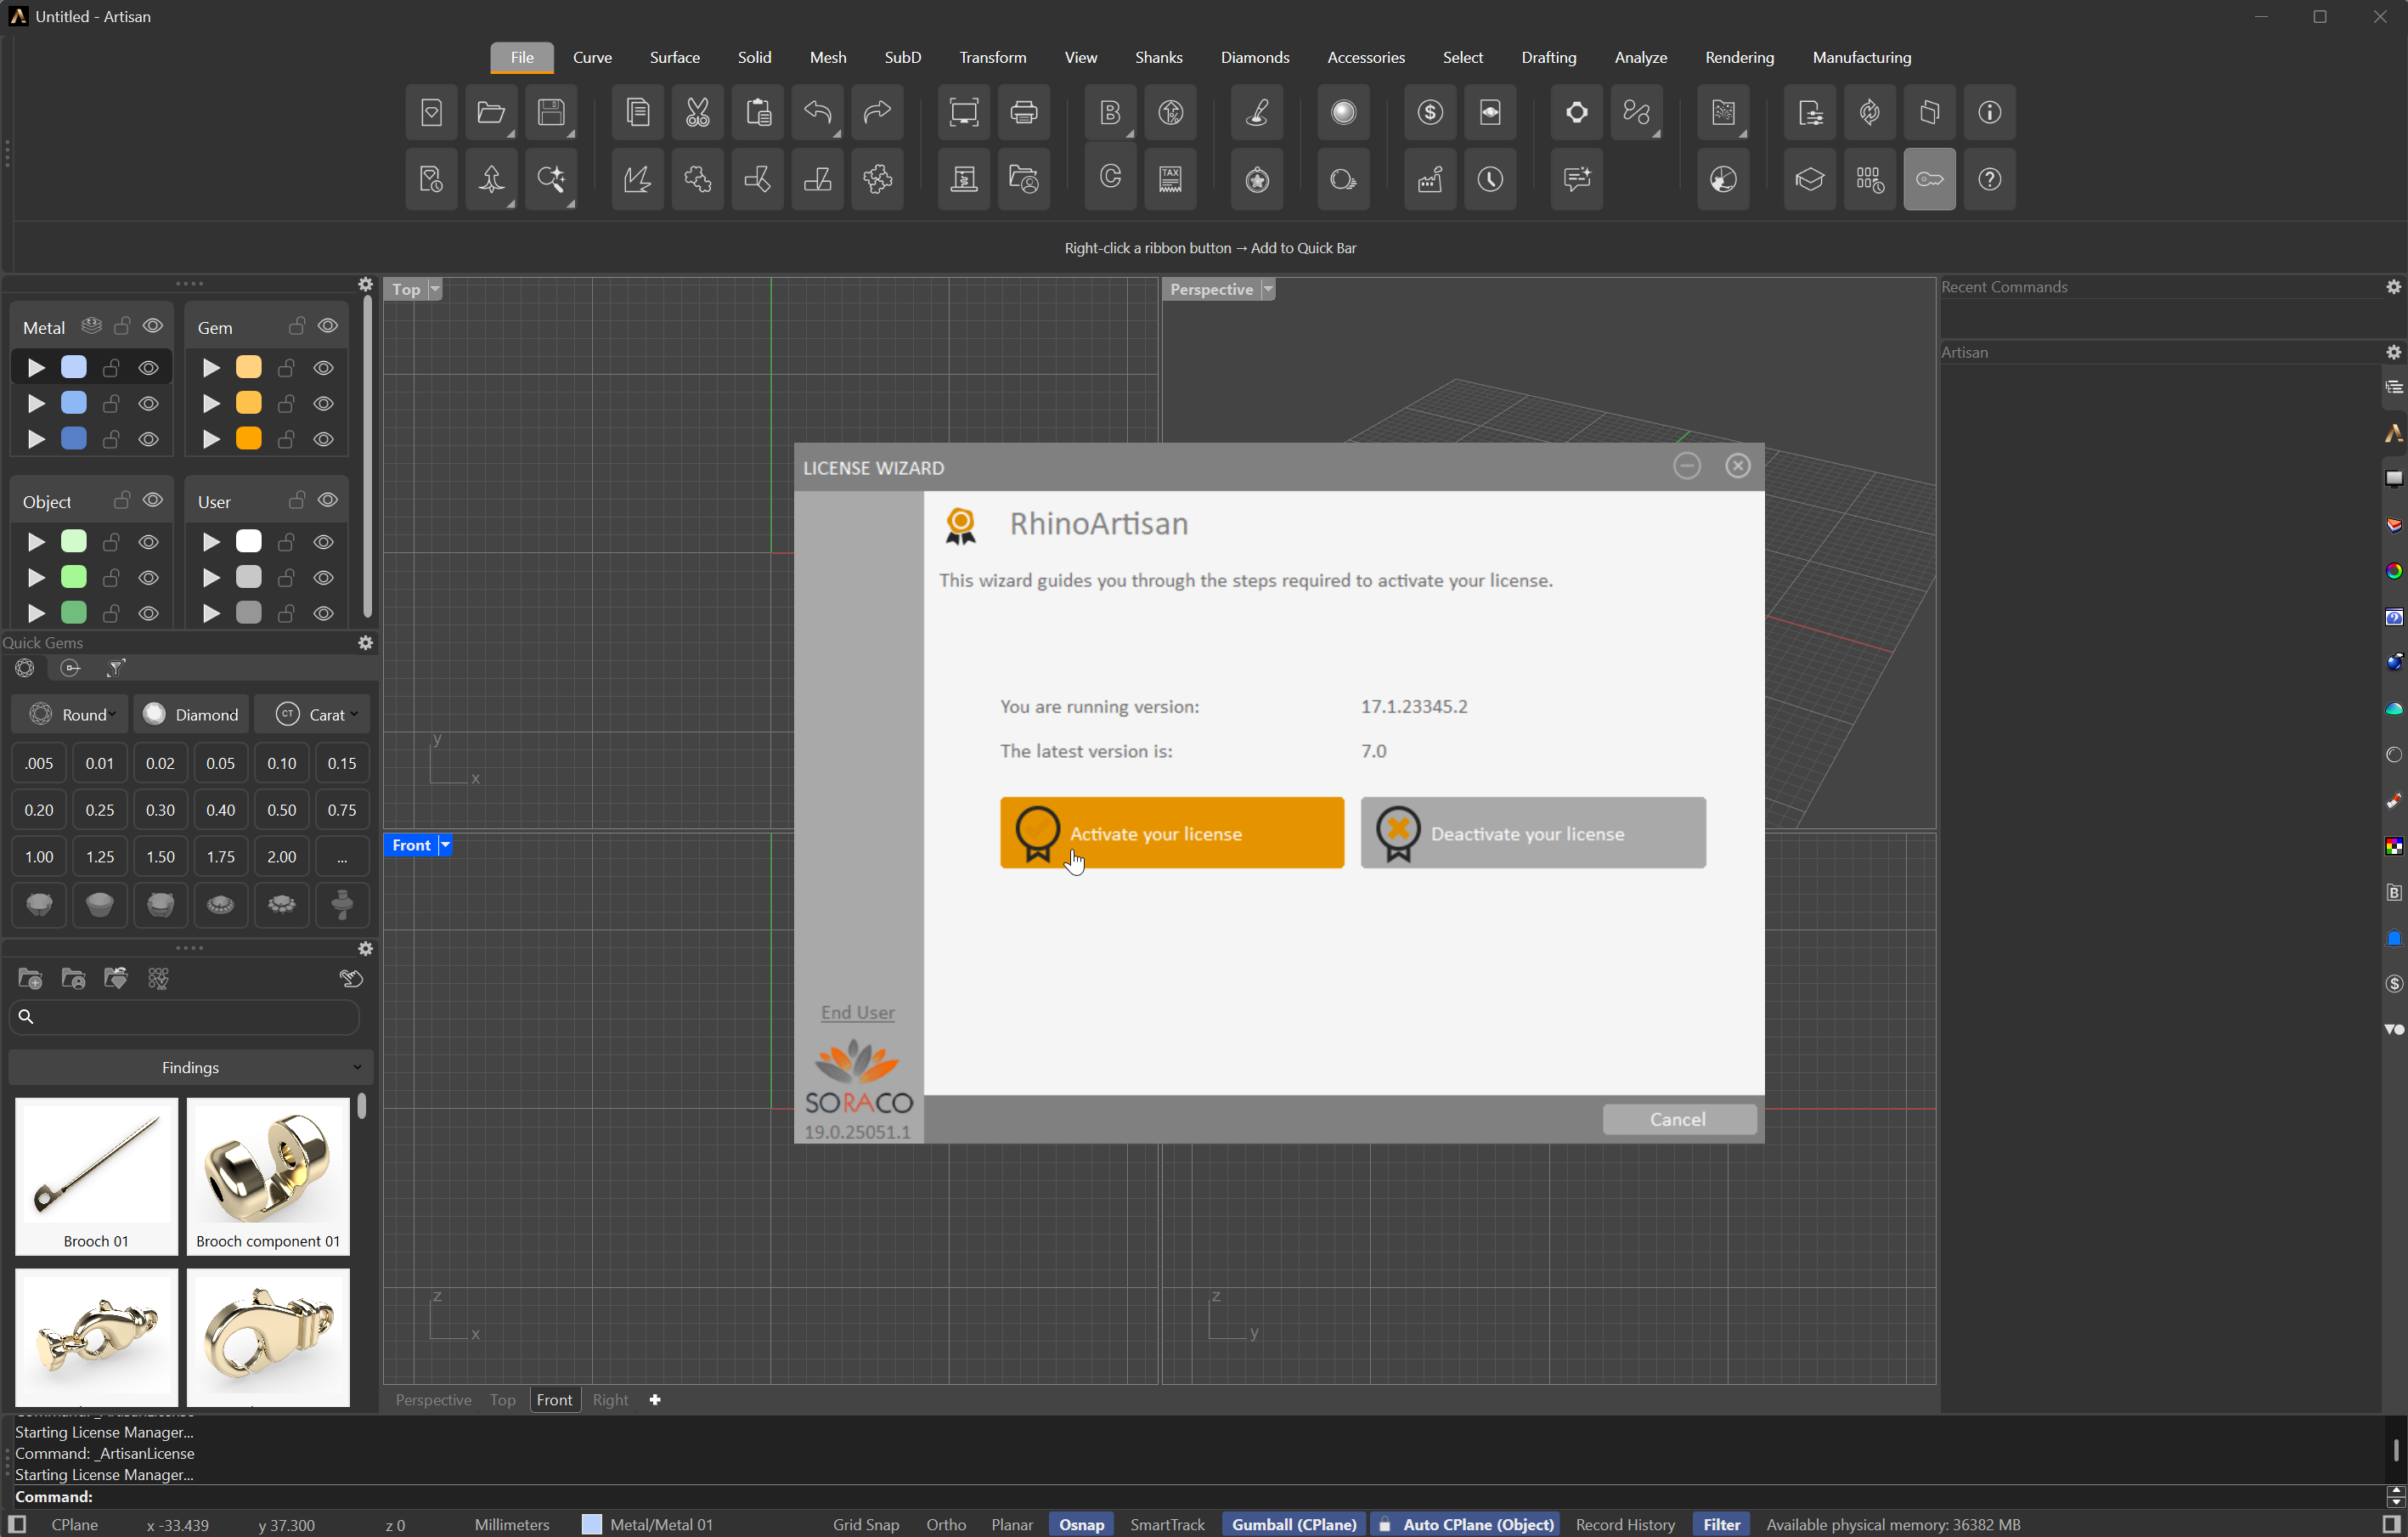This screenshot has width=2408, height=1537.
Task: Click the library search field
Action: (184, 1017)
